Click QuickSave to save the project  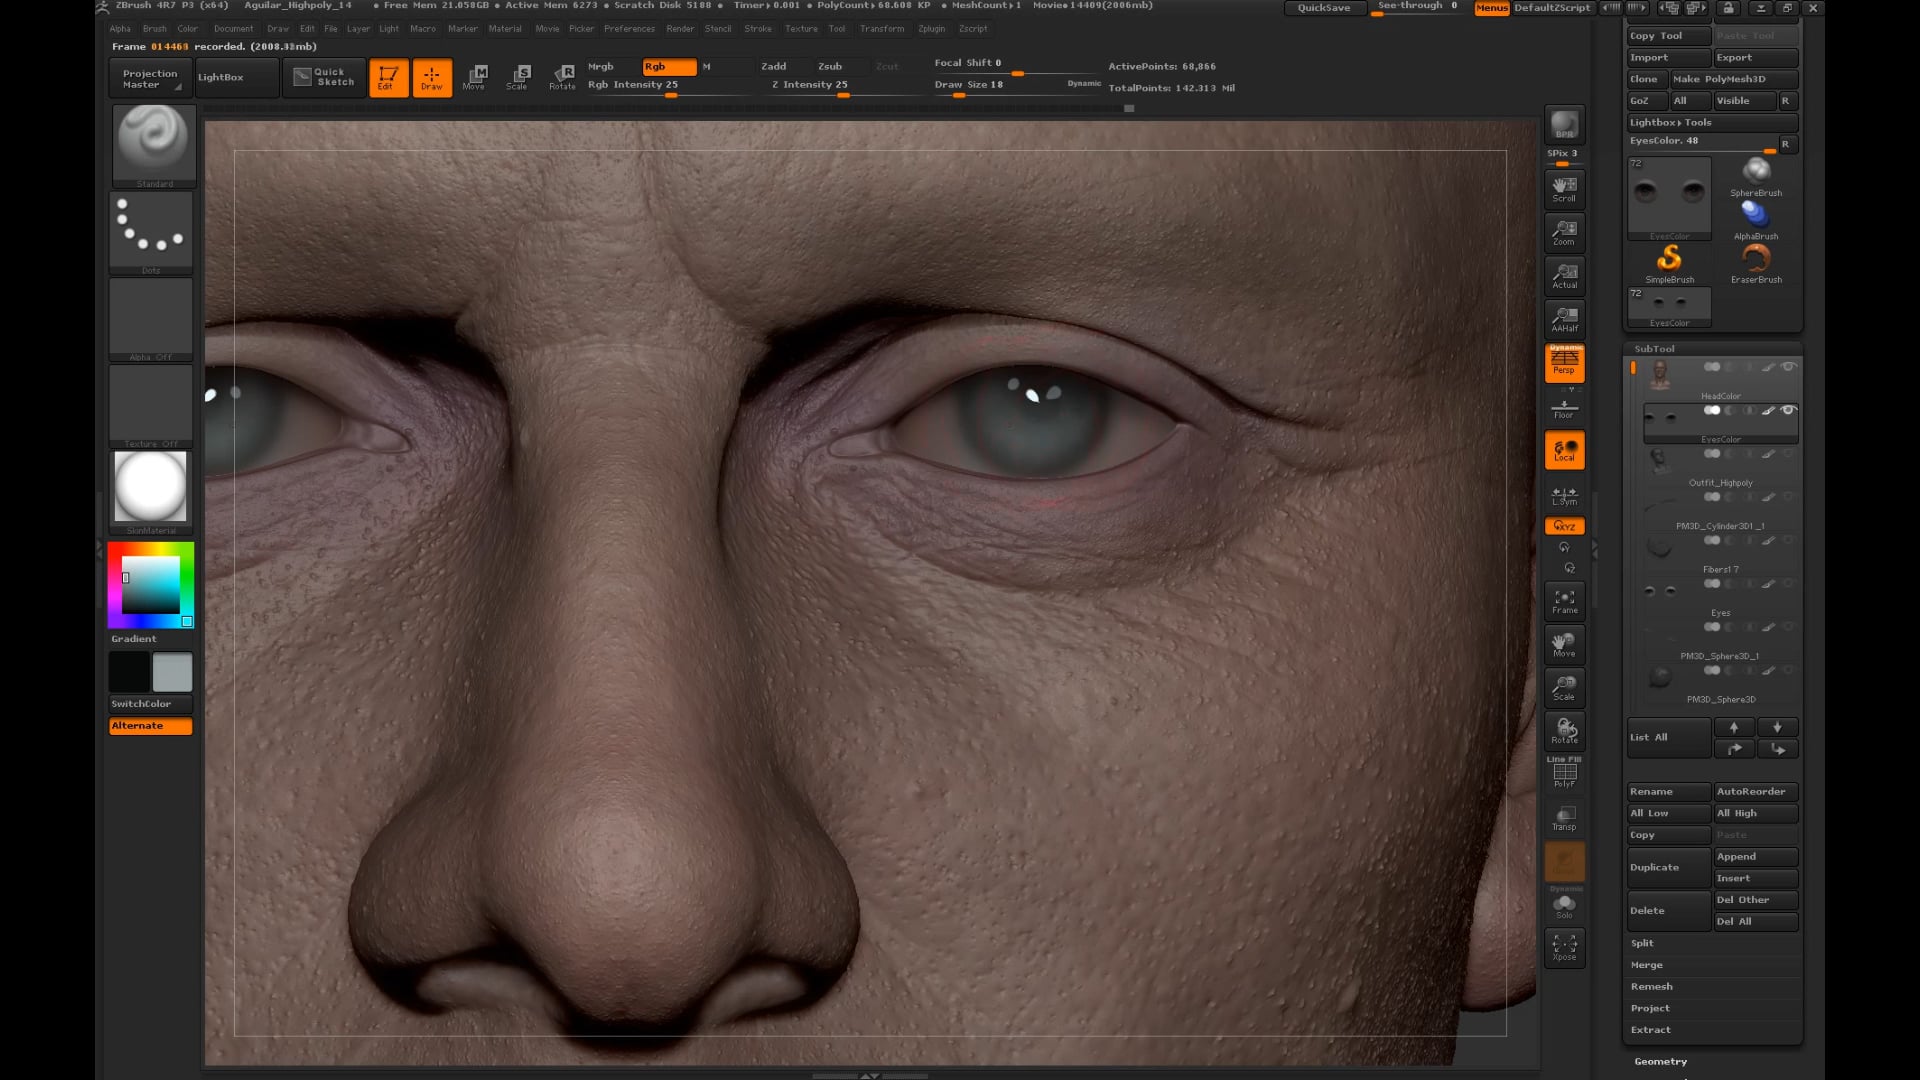pyautogui.click(x=1325, y=8)
